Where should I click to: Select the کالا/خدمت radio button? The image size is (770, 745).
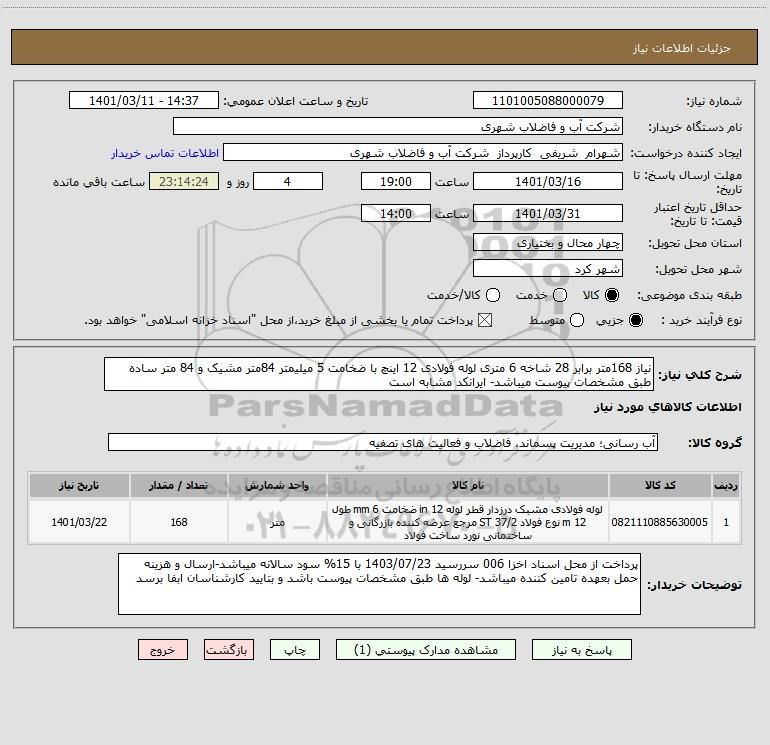point(493,295)
